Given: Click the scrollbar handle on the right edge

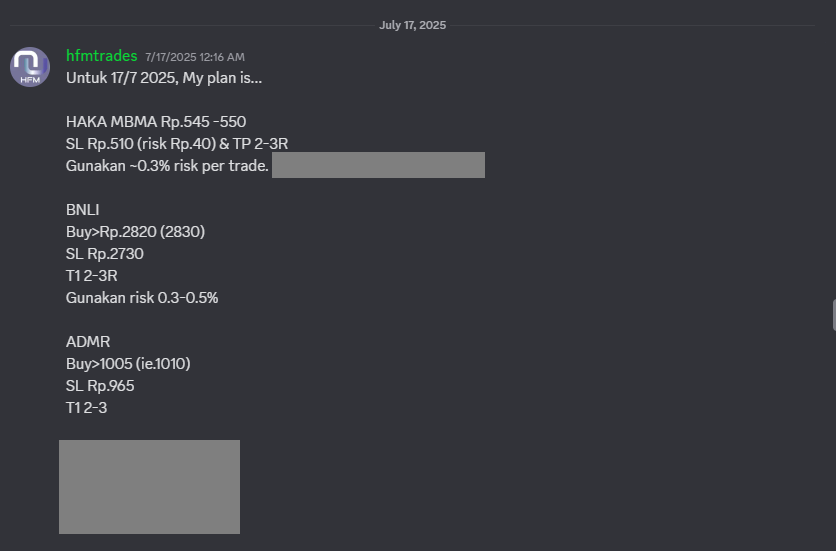Looking at the screenshot, I should point(834,315).
